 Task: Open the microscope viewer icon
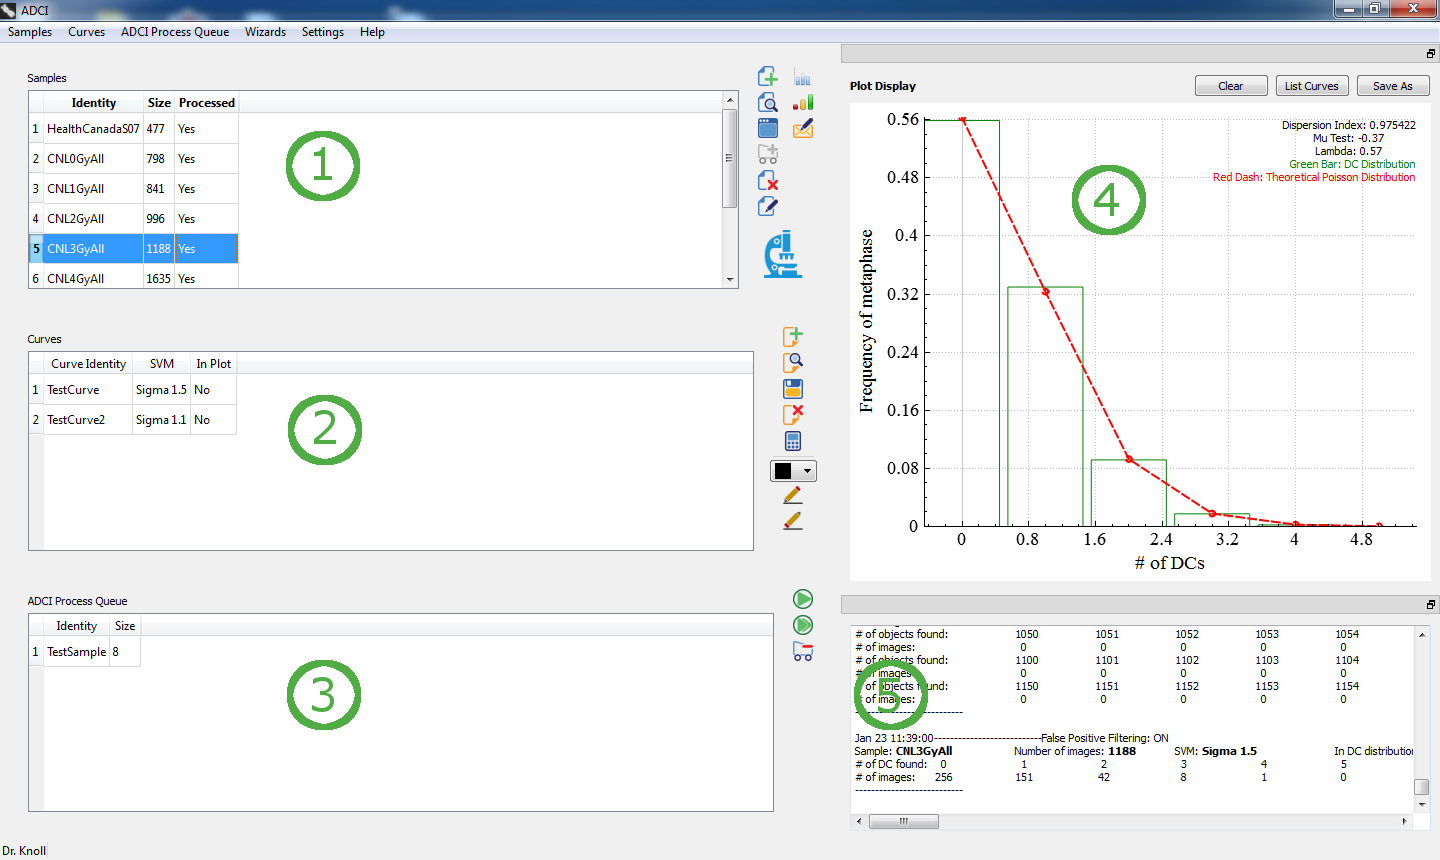[x=782, y=254]
